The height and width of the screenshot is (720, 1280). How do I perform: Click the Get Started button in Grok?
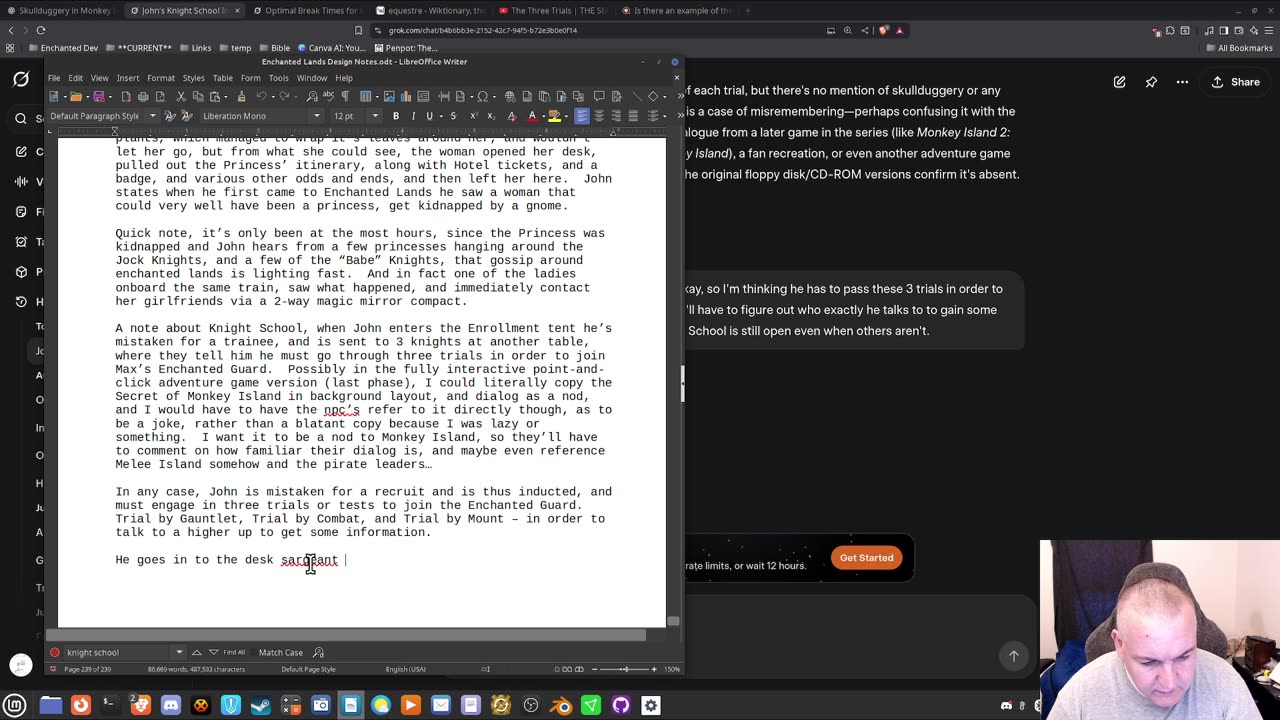[866, 558]
